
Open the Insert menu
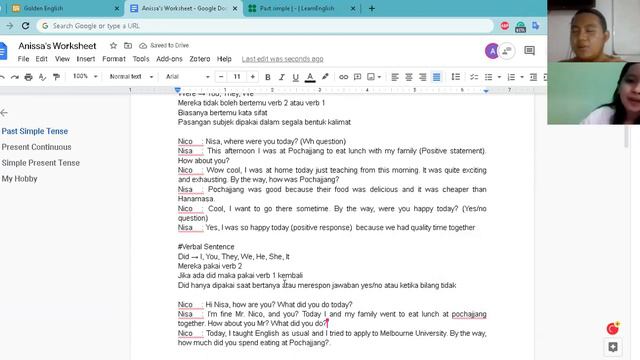pos(86,59)
